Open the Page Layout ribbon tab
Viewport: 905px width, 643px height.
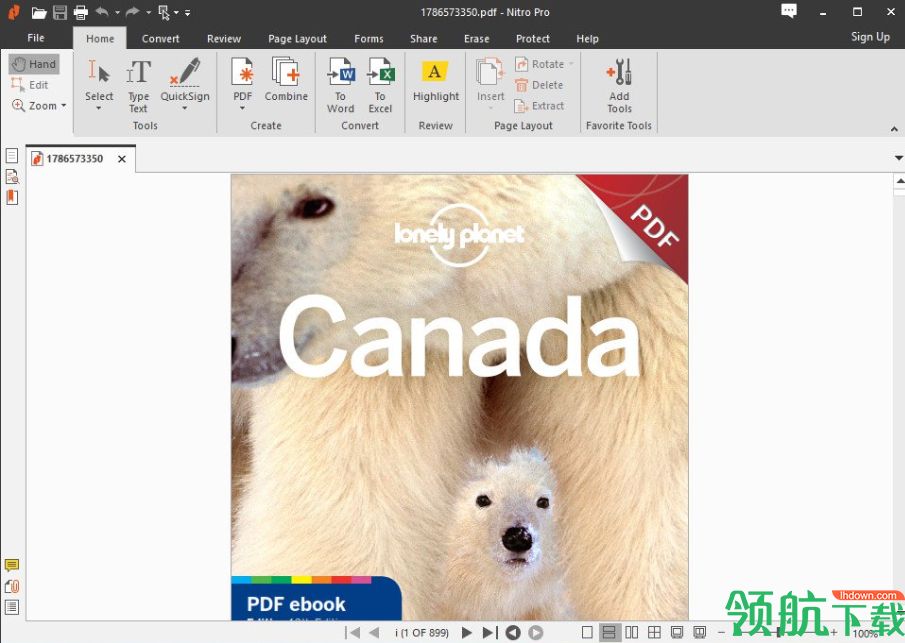(x=297, y=39)
